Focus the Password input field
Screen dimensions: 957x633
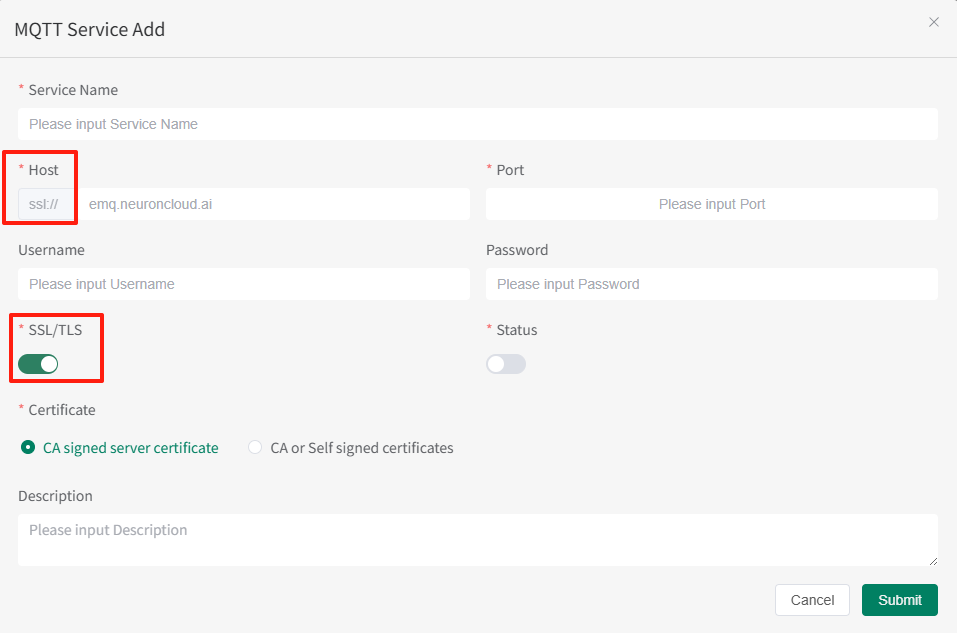tap(711, 284)
